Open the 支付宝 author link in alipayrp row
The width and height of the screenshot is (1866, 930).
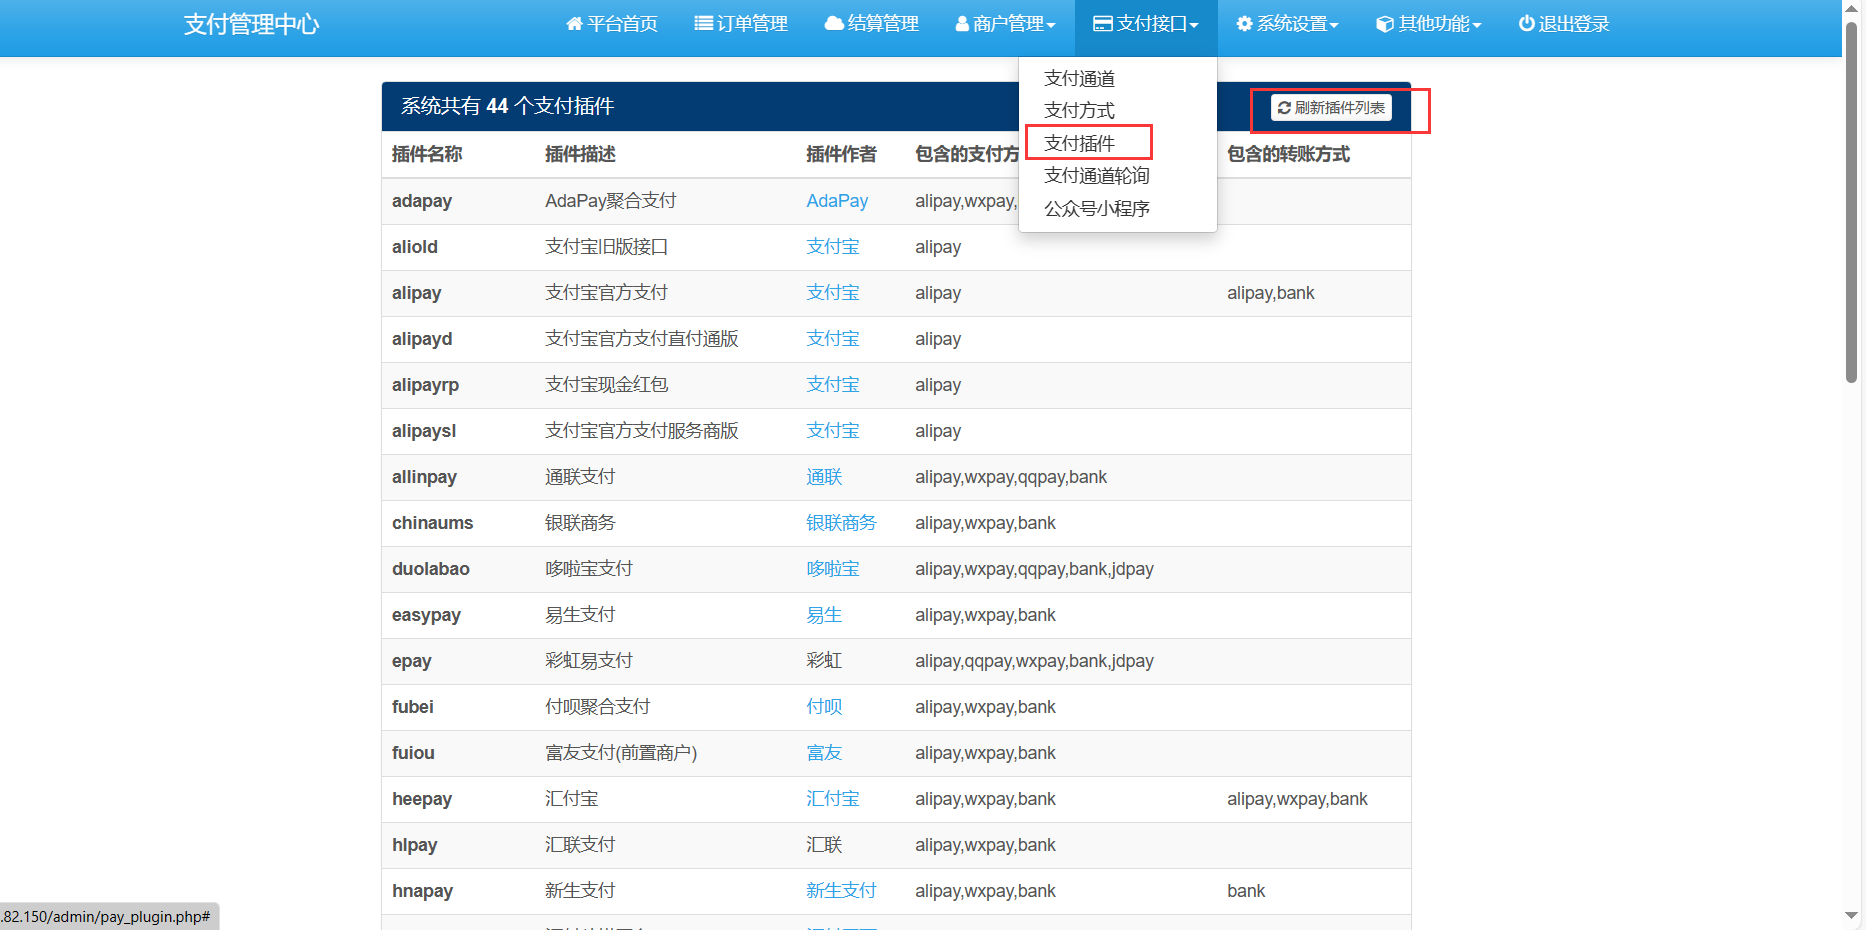click(x=833, y=385)
